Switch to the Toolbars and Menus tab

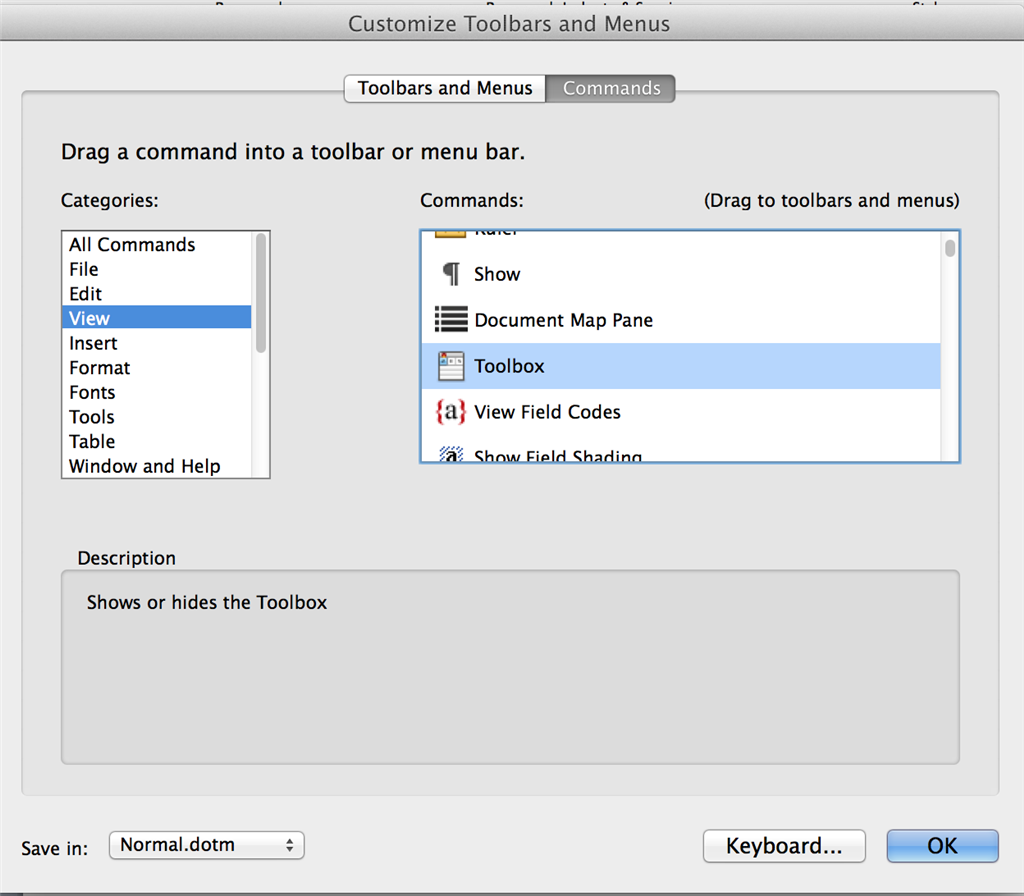click(x=444, y=88)
